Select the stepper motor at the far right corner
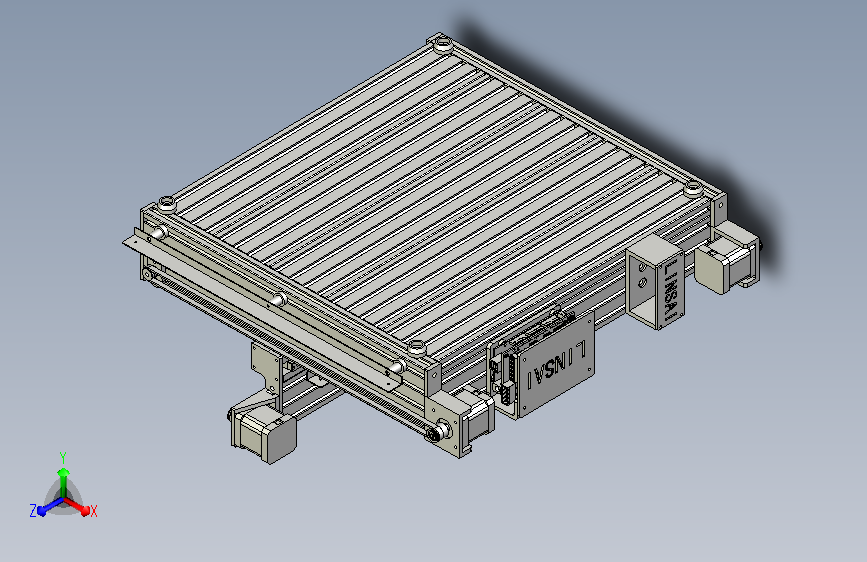867x562 pixels. [727, 264]
